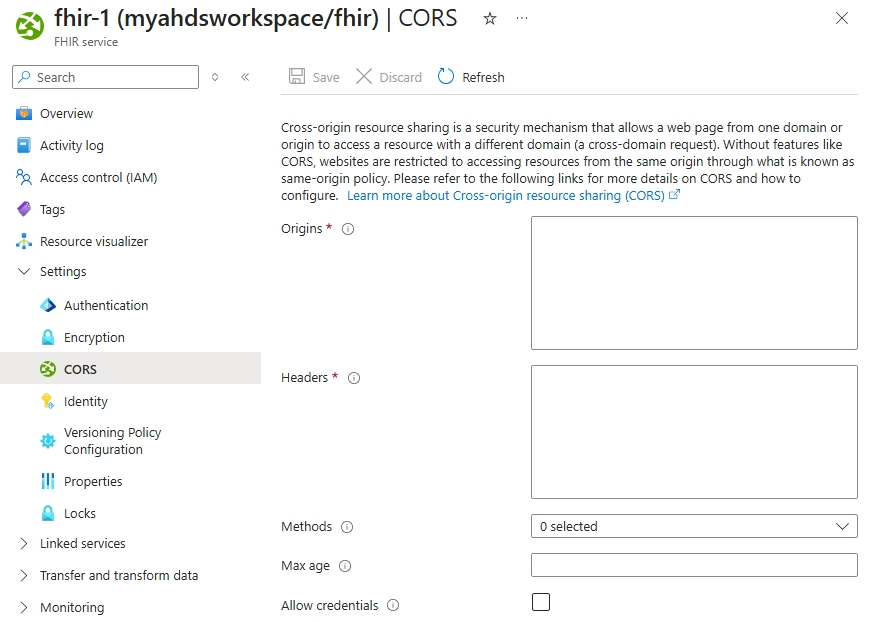Open Versioning Policy Configuration
The image size is (869, 622).
[x=113, y=441]
